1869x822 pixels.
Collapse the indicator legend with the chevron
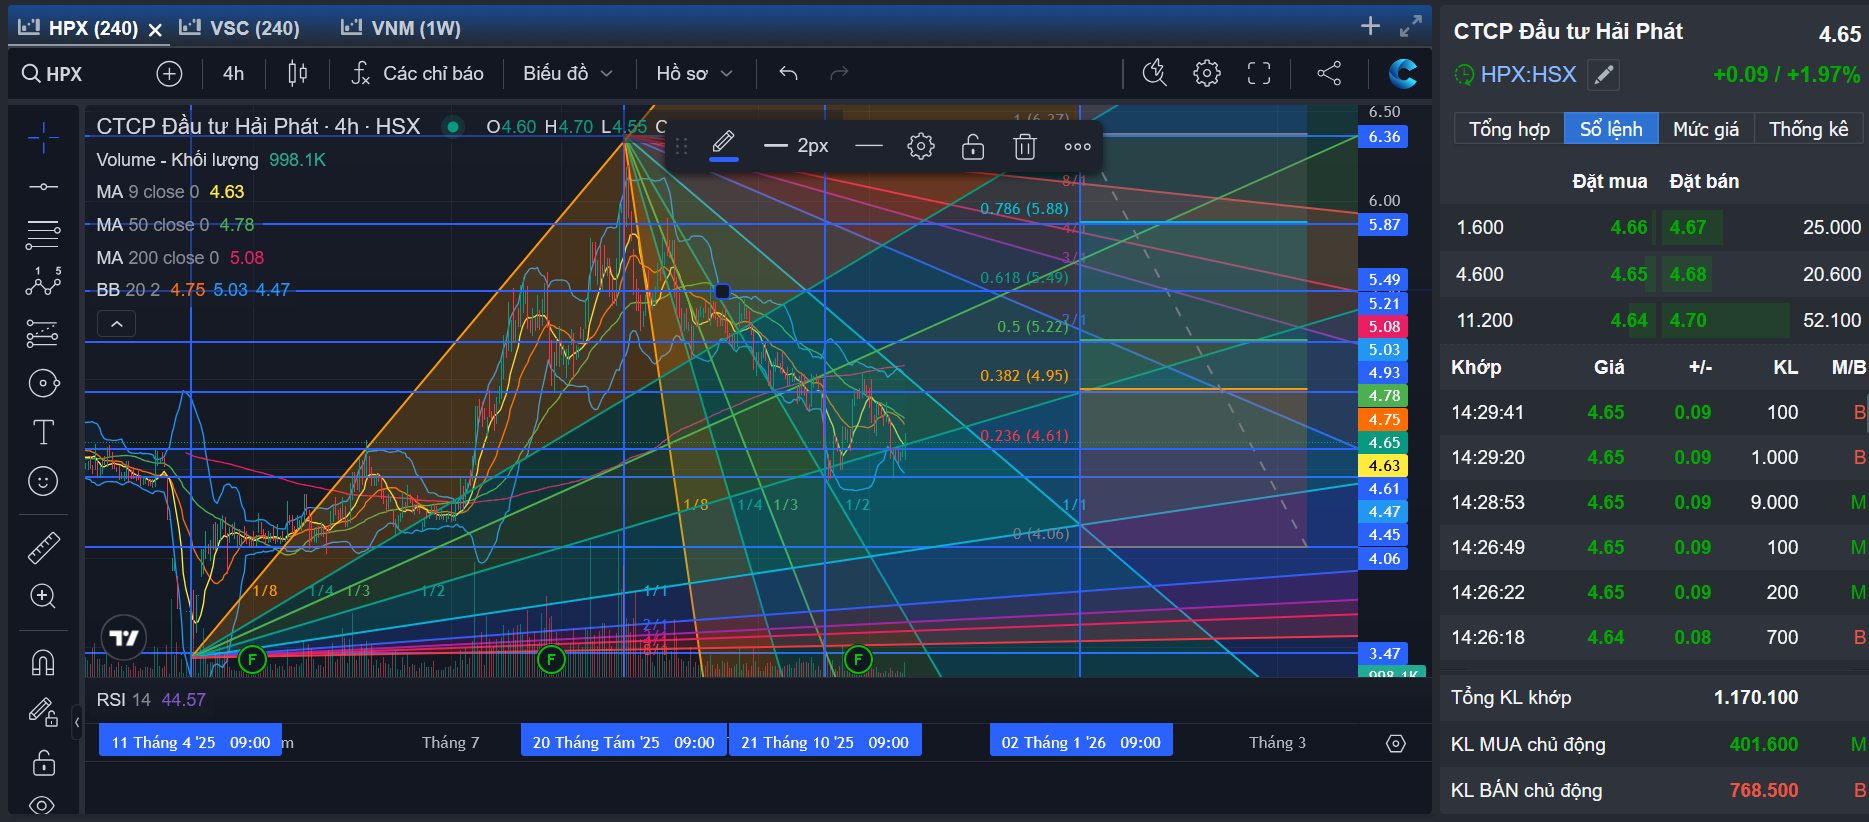(116, 324)
